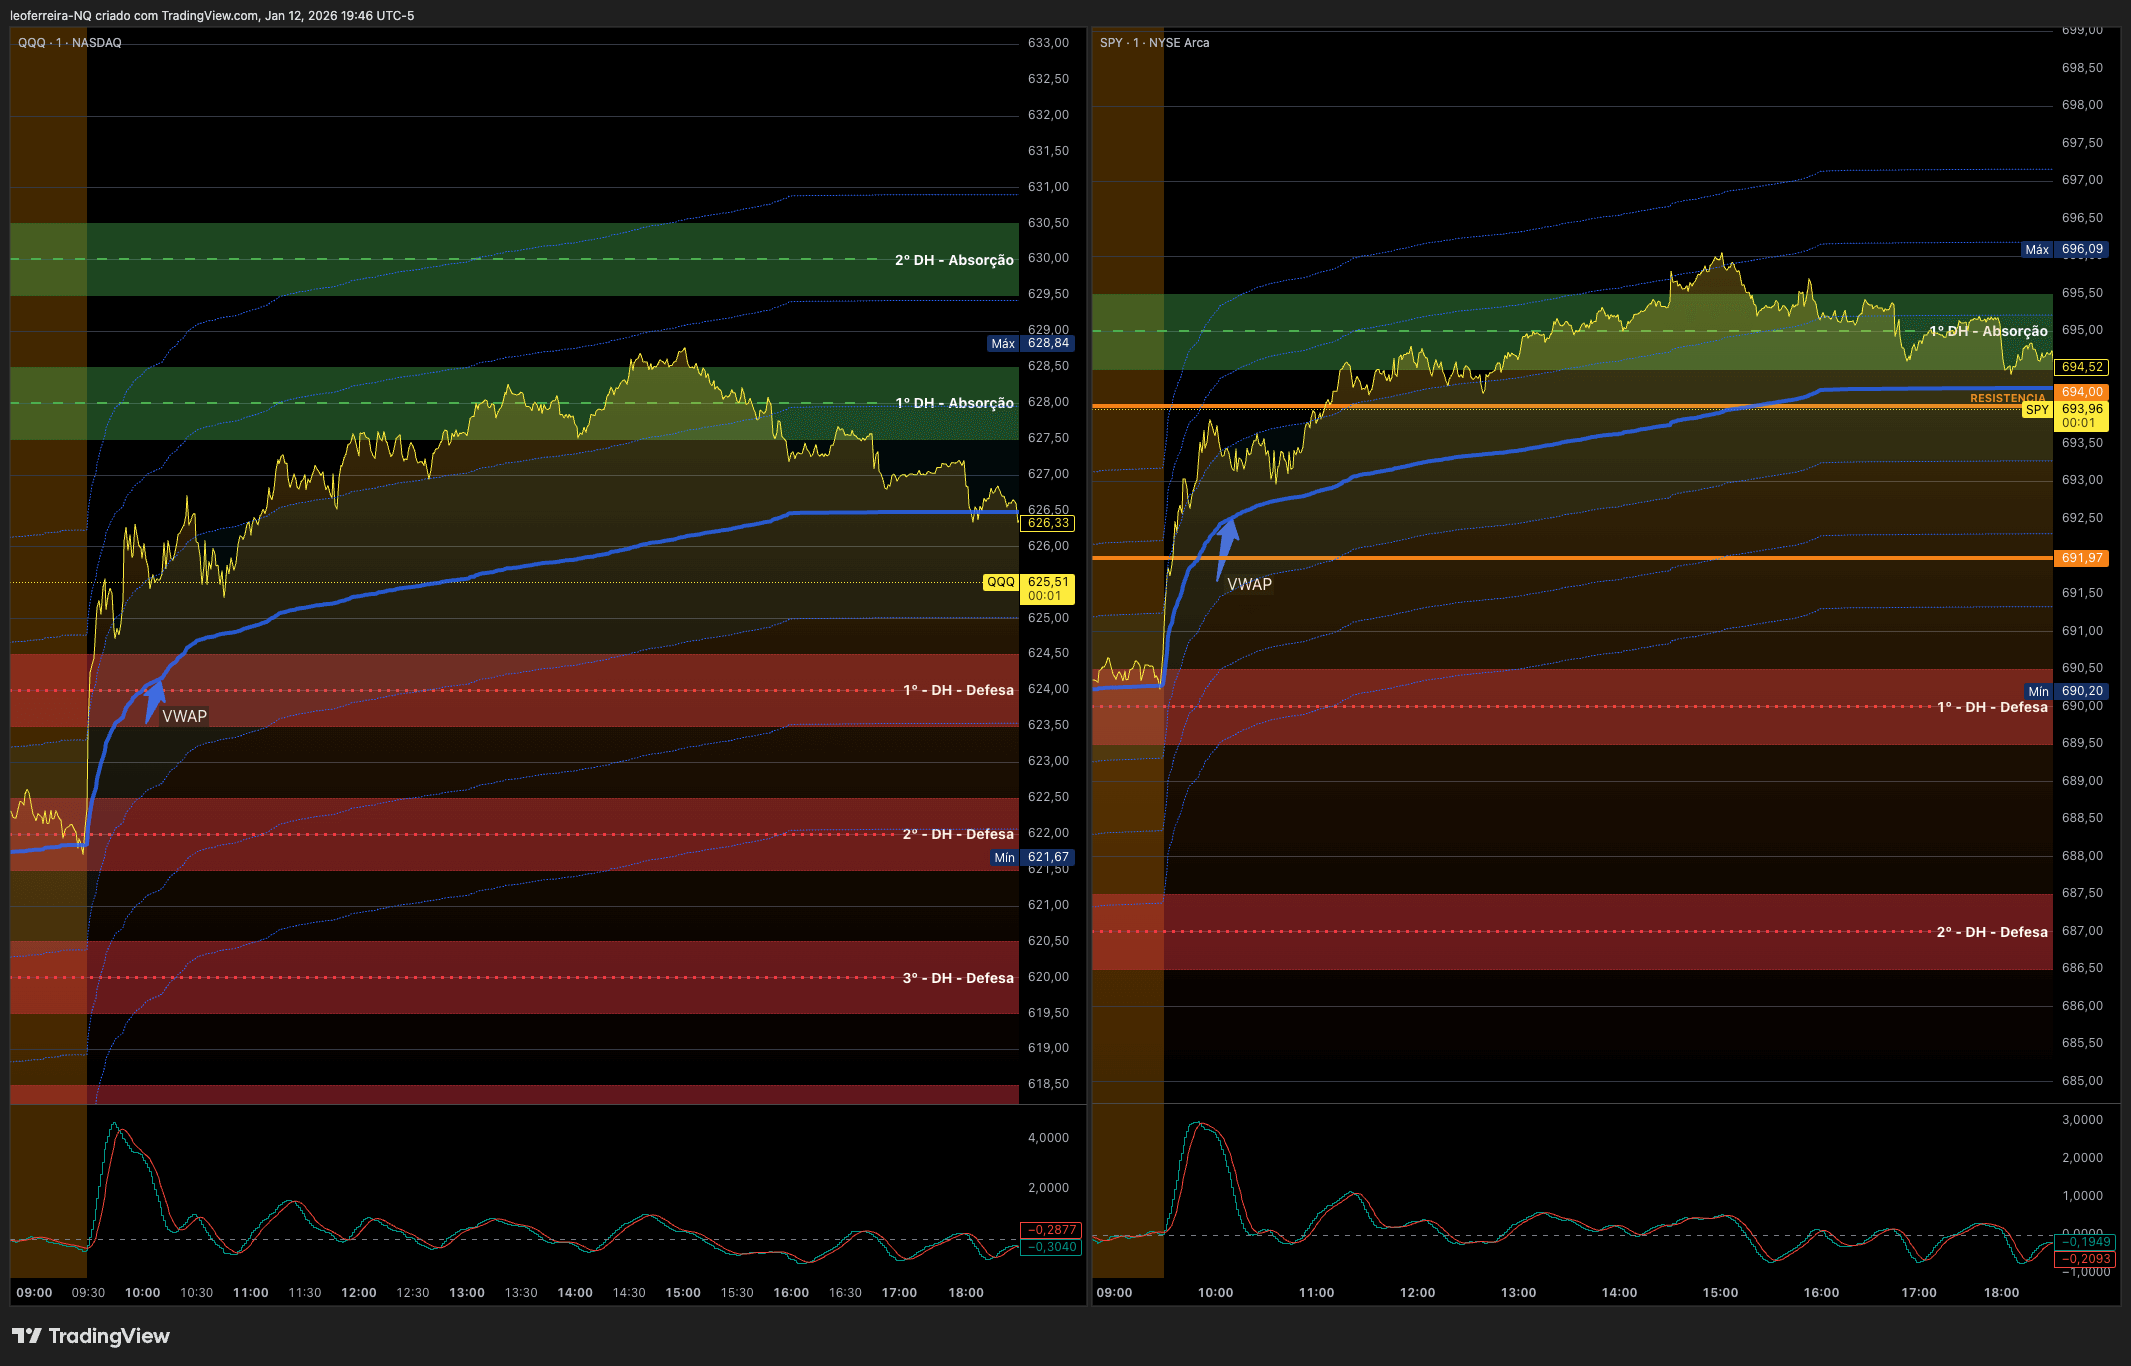The height and width of the screenshot is (1366, 2131).
Task: Click the 618,50 price scale label
Action: tap(1048, 1084)
